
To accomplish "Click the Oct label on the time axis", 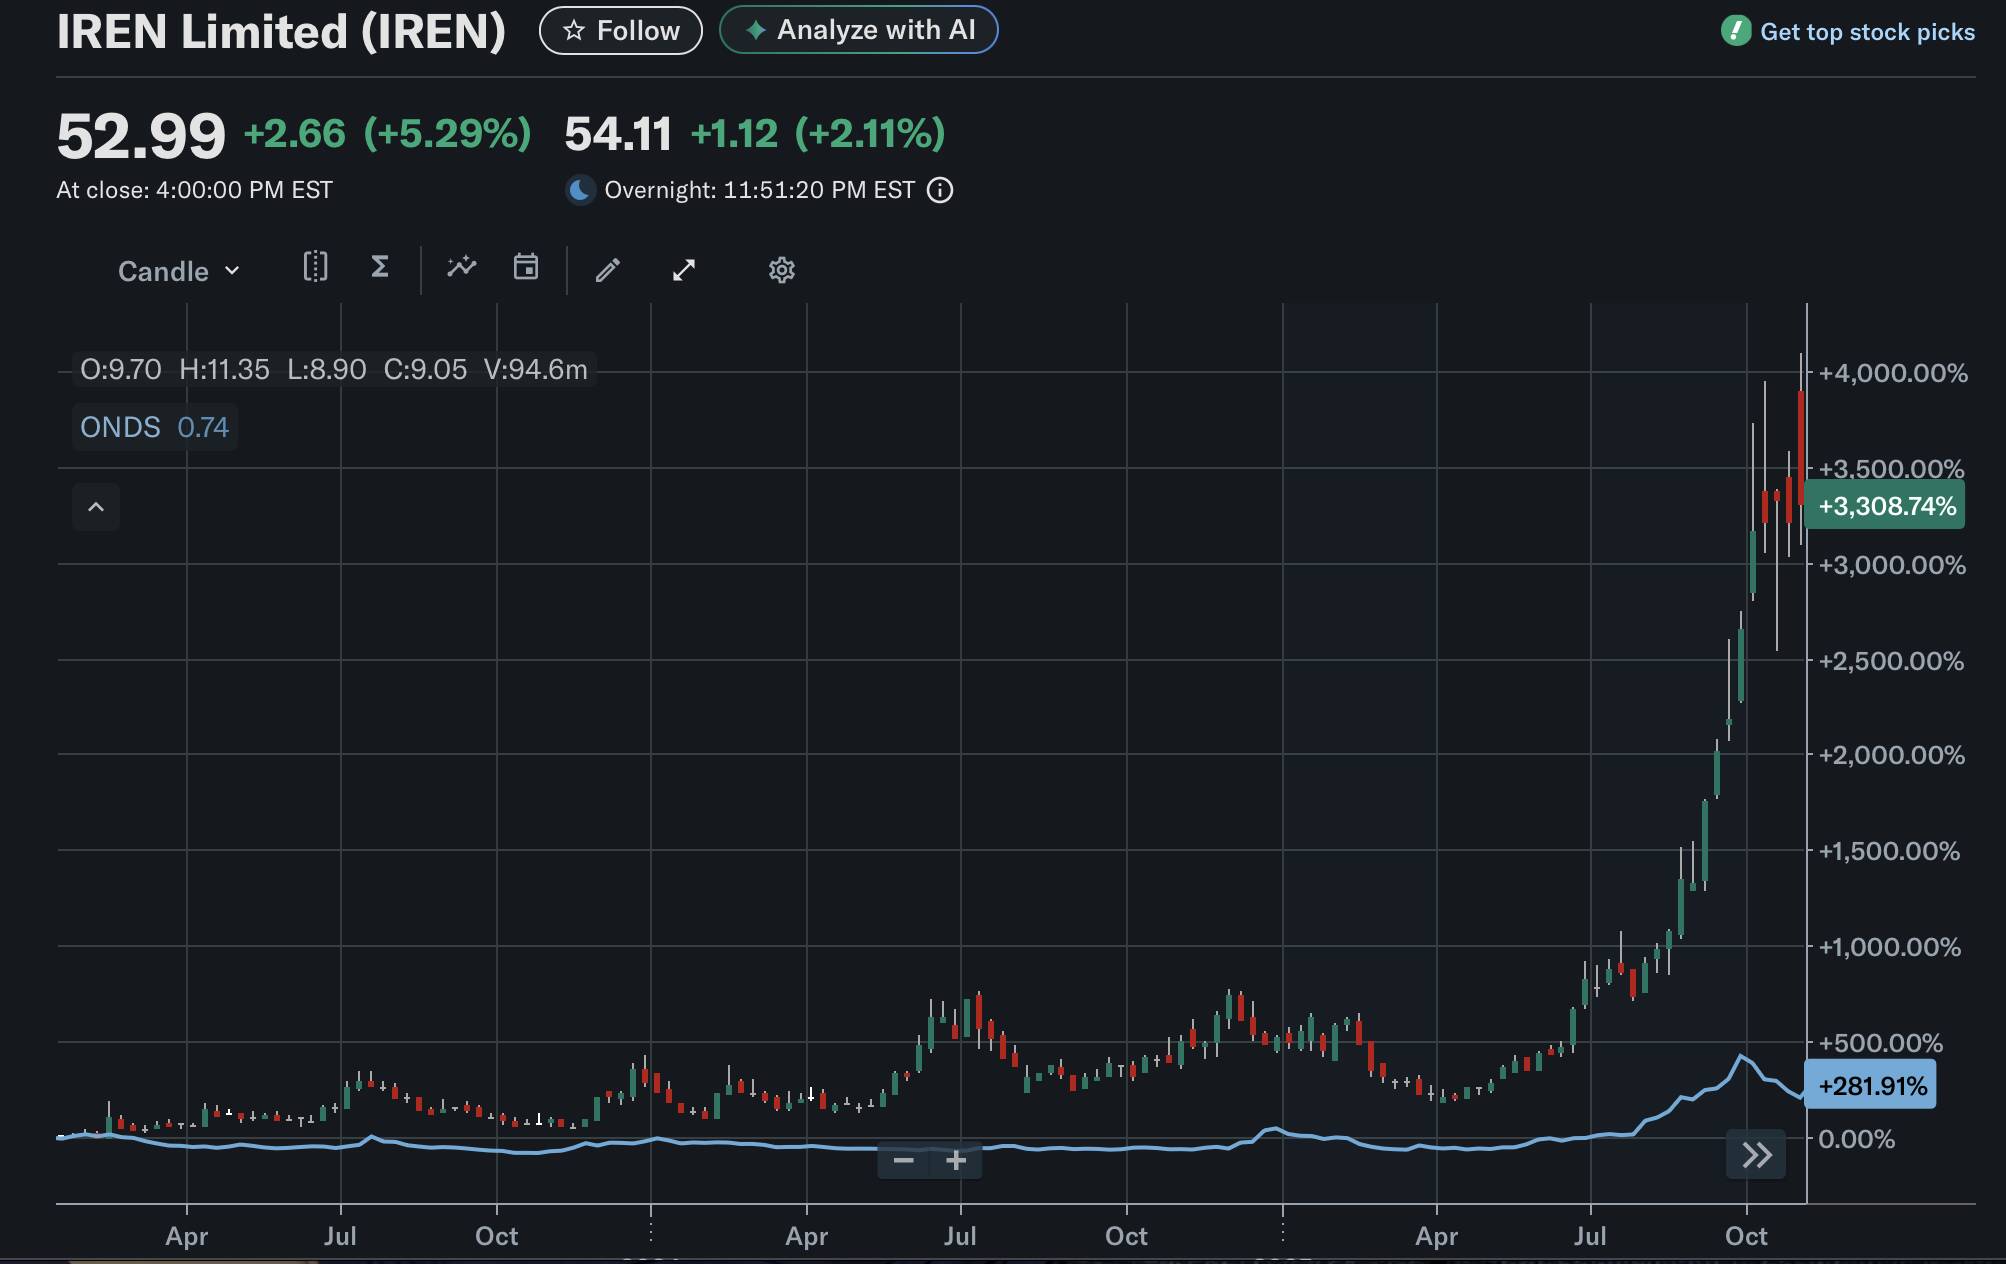I will click(x=1746, y=1236).
